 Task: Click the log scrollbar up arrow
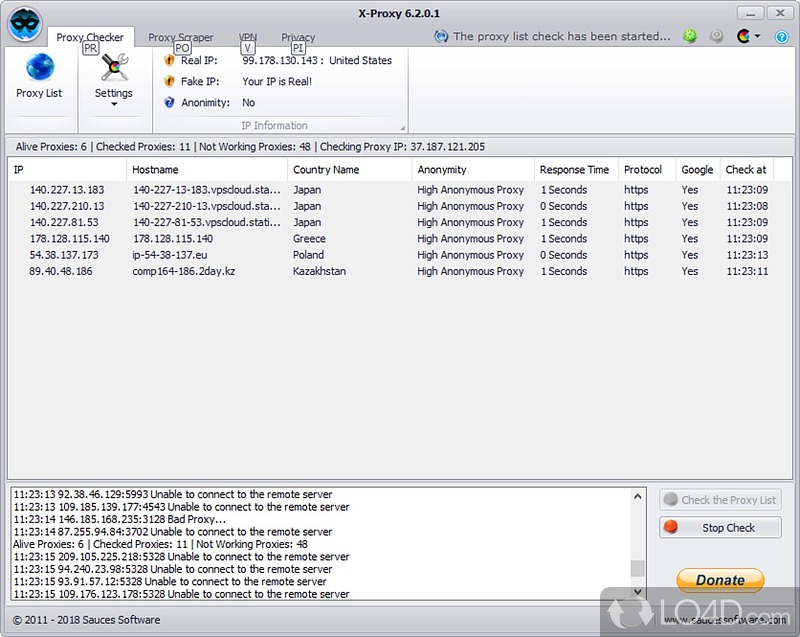tap(637, 496)
